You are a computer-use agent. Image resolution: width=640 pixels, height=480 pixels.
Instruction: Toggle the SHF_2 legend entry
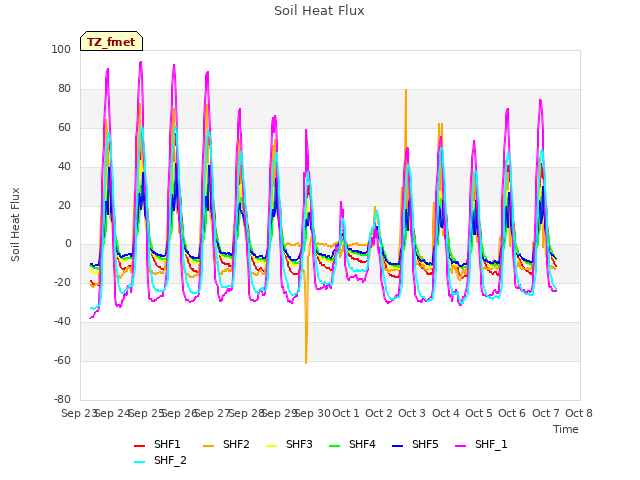[x=160, y=461]
